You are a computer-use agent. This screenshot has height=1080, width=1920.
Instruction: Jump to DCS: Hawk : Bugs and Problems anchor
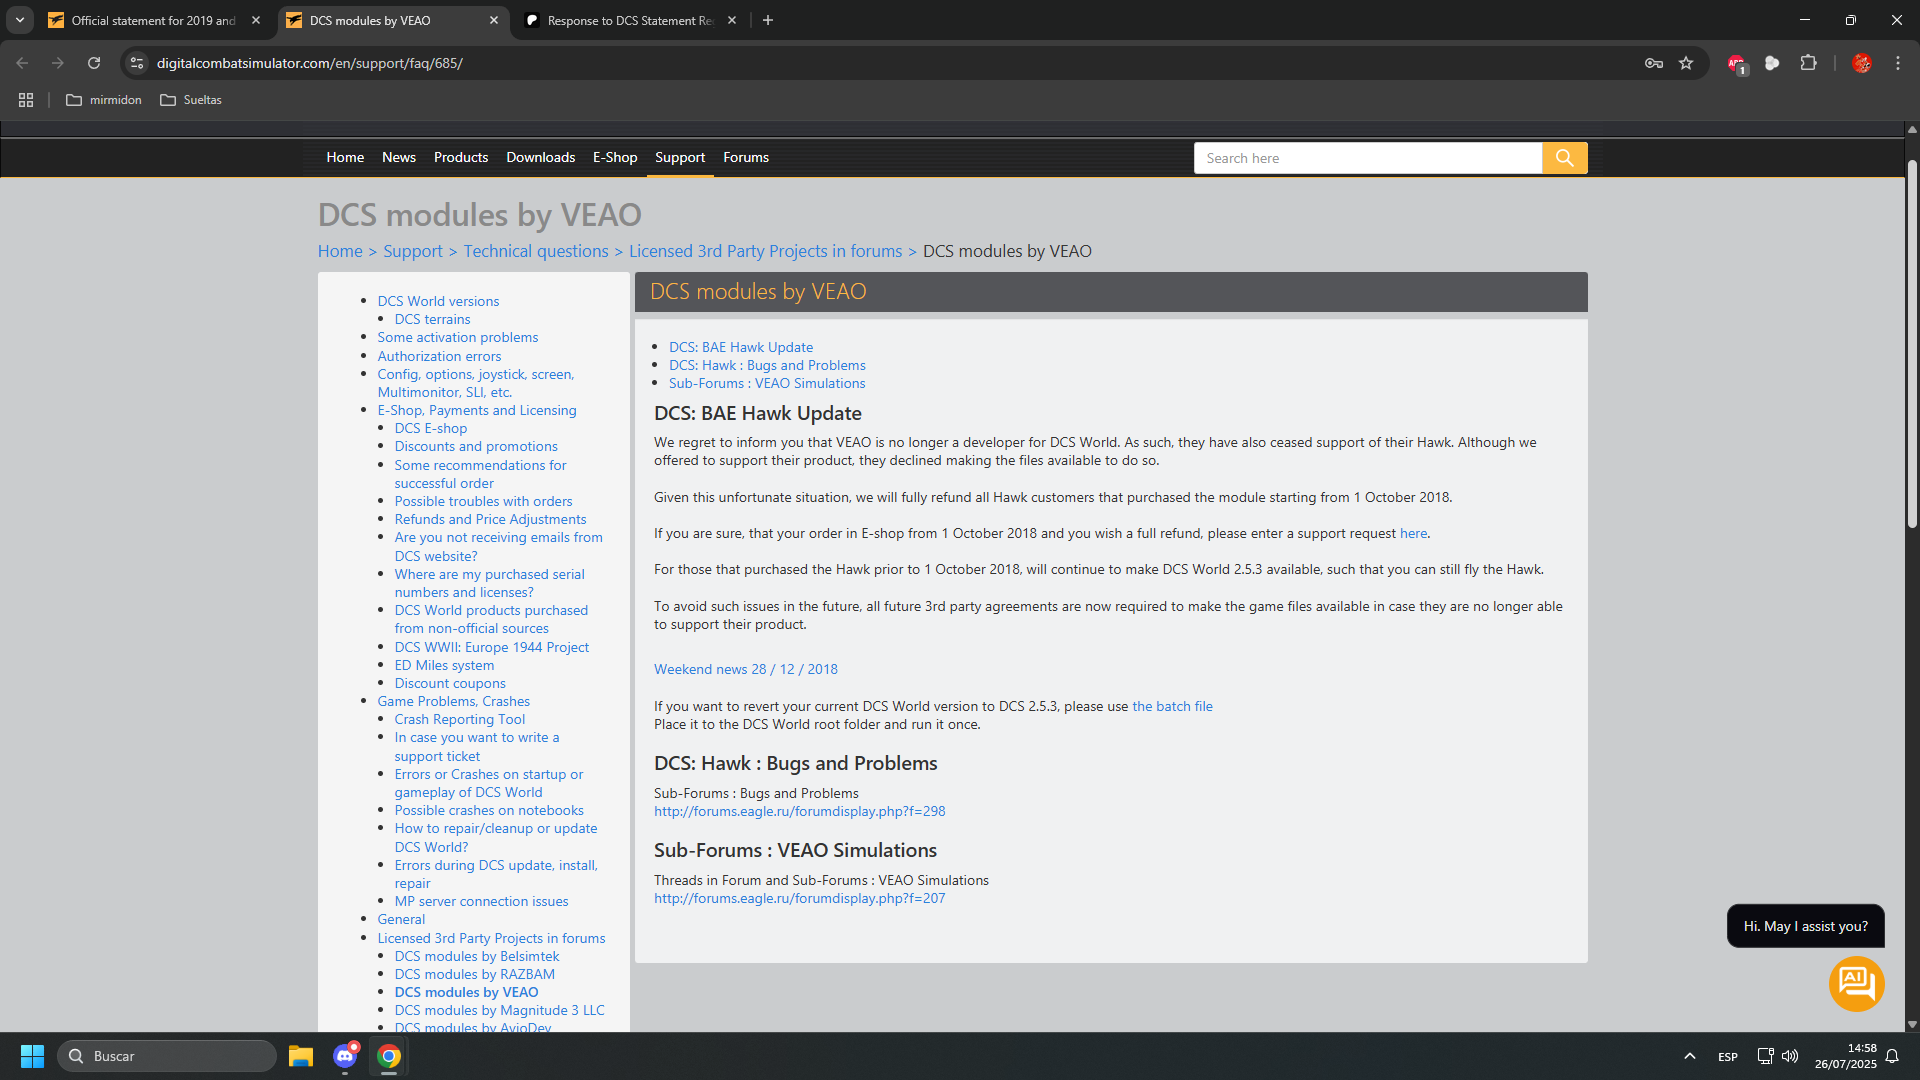pyautogui.click(x=767, y=365)
